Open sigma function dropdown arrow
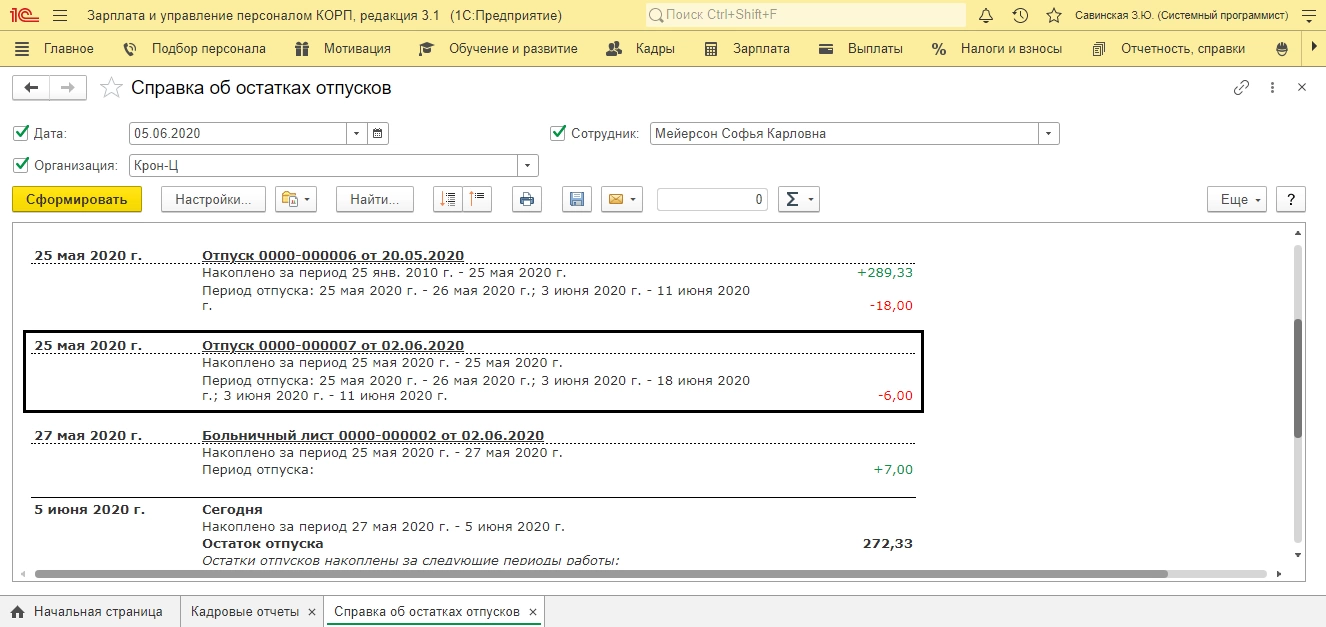Screen dimensions: 1326x627 point(811,199)
